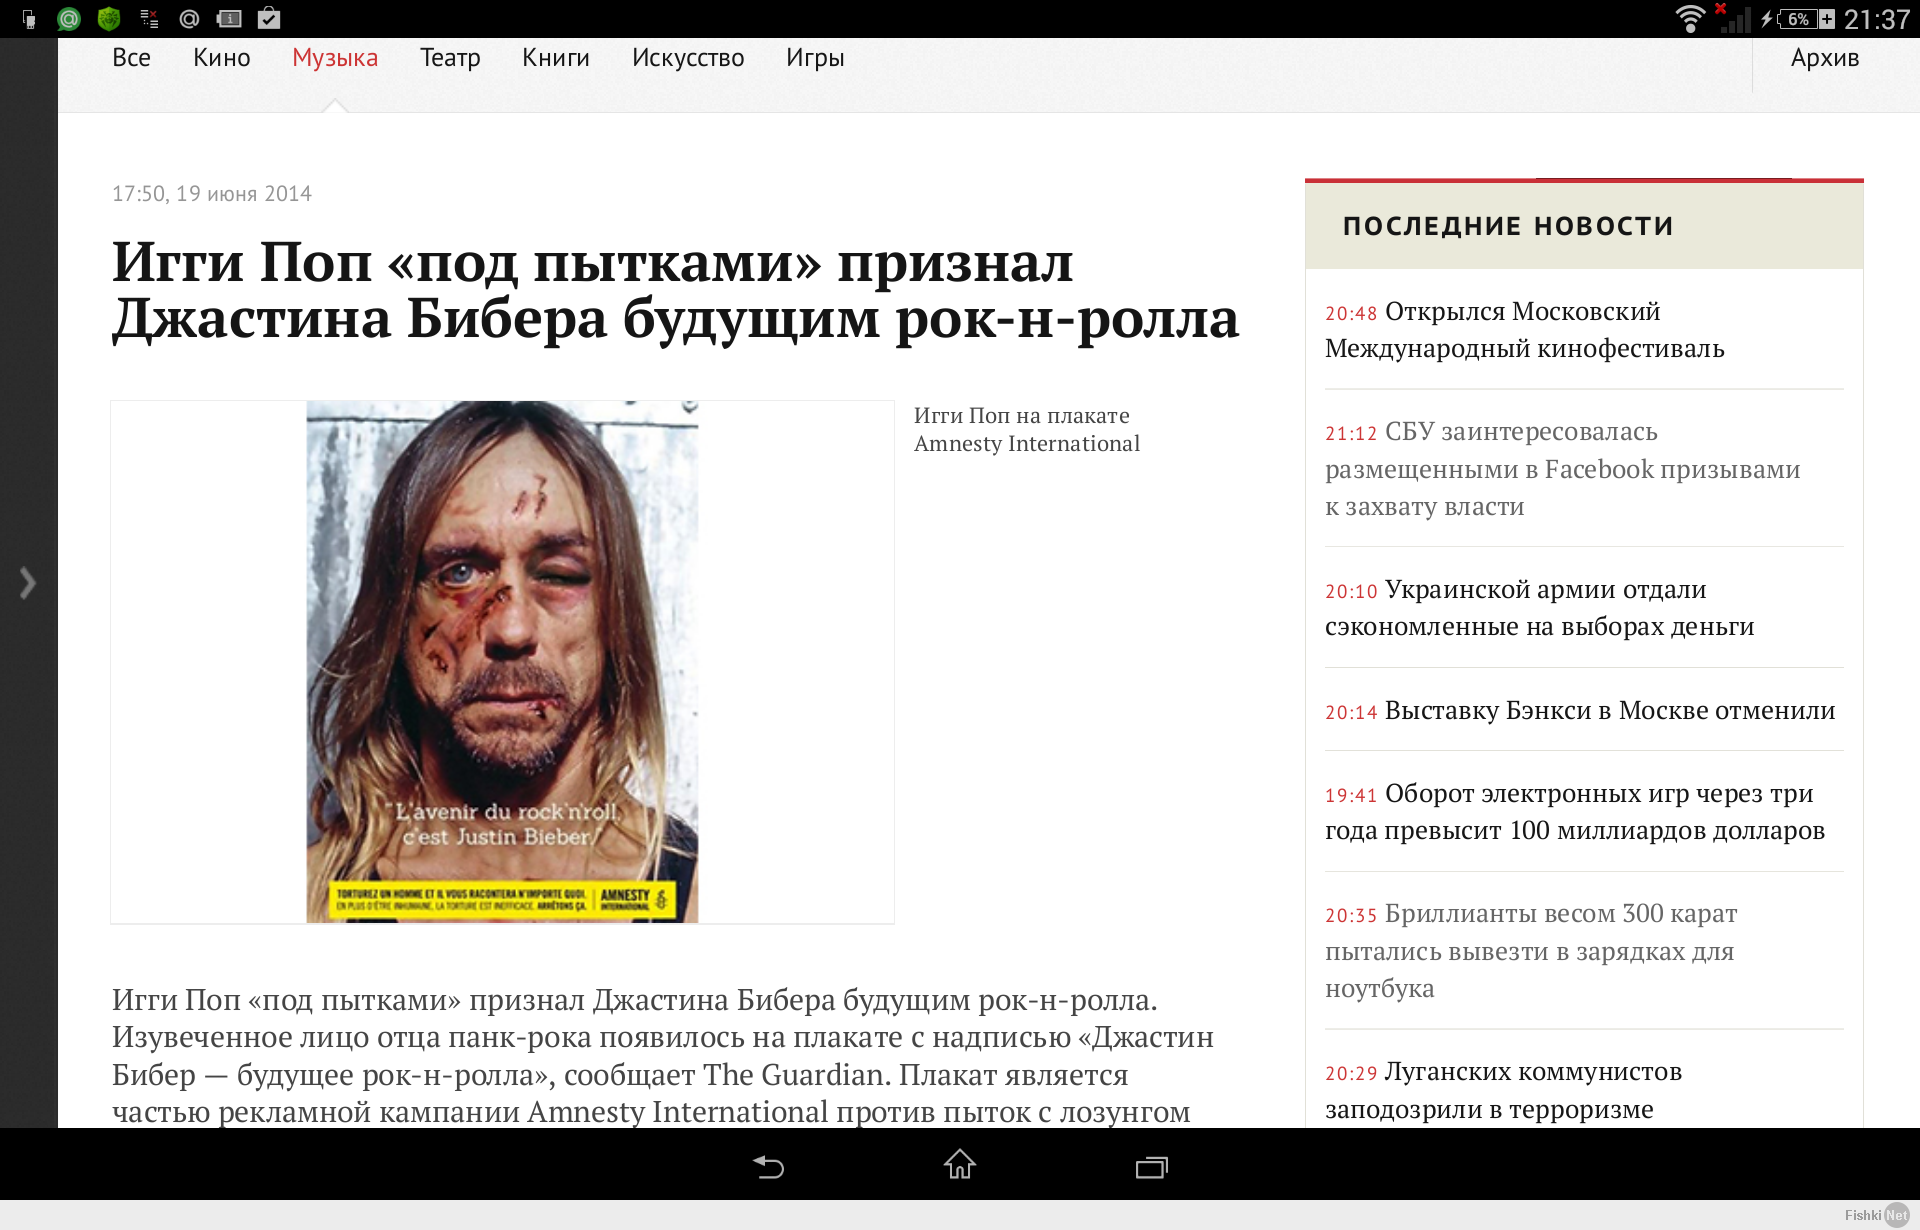Open news Бриллианты весом 300 карат
Viewport: 1920px width, 1230px height.
[x=1531, y=951]
